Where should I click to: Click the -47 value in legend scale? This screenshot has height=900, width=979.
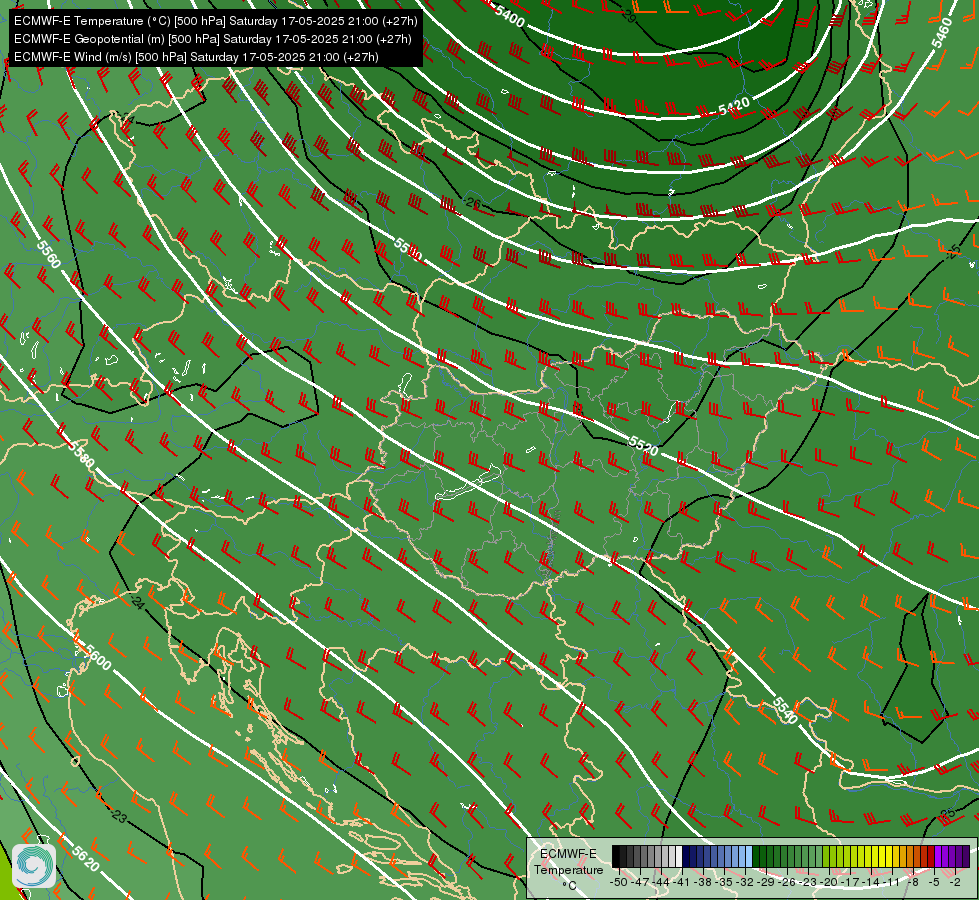click(640, 882)
